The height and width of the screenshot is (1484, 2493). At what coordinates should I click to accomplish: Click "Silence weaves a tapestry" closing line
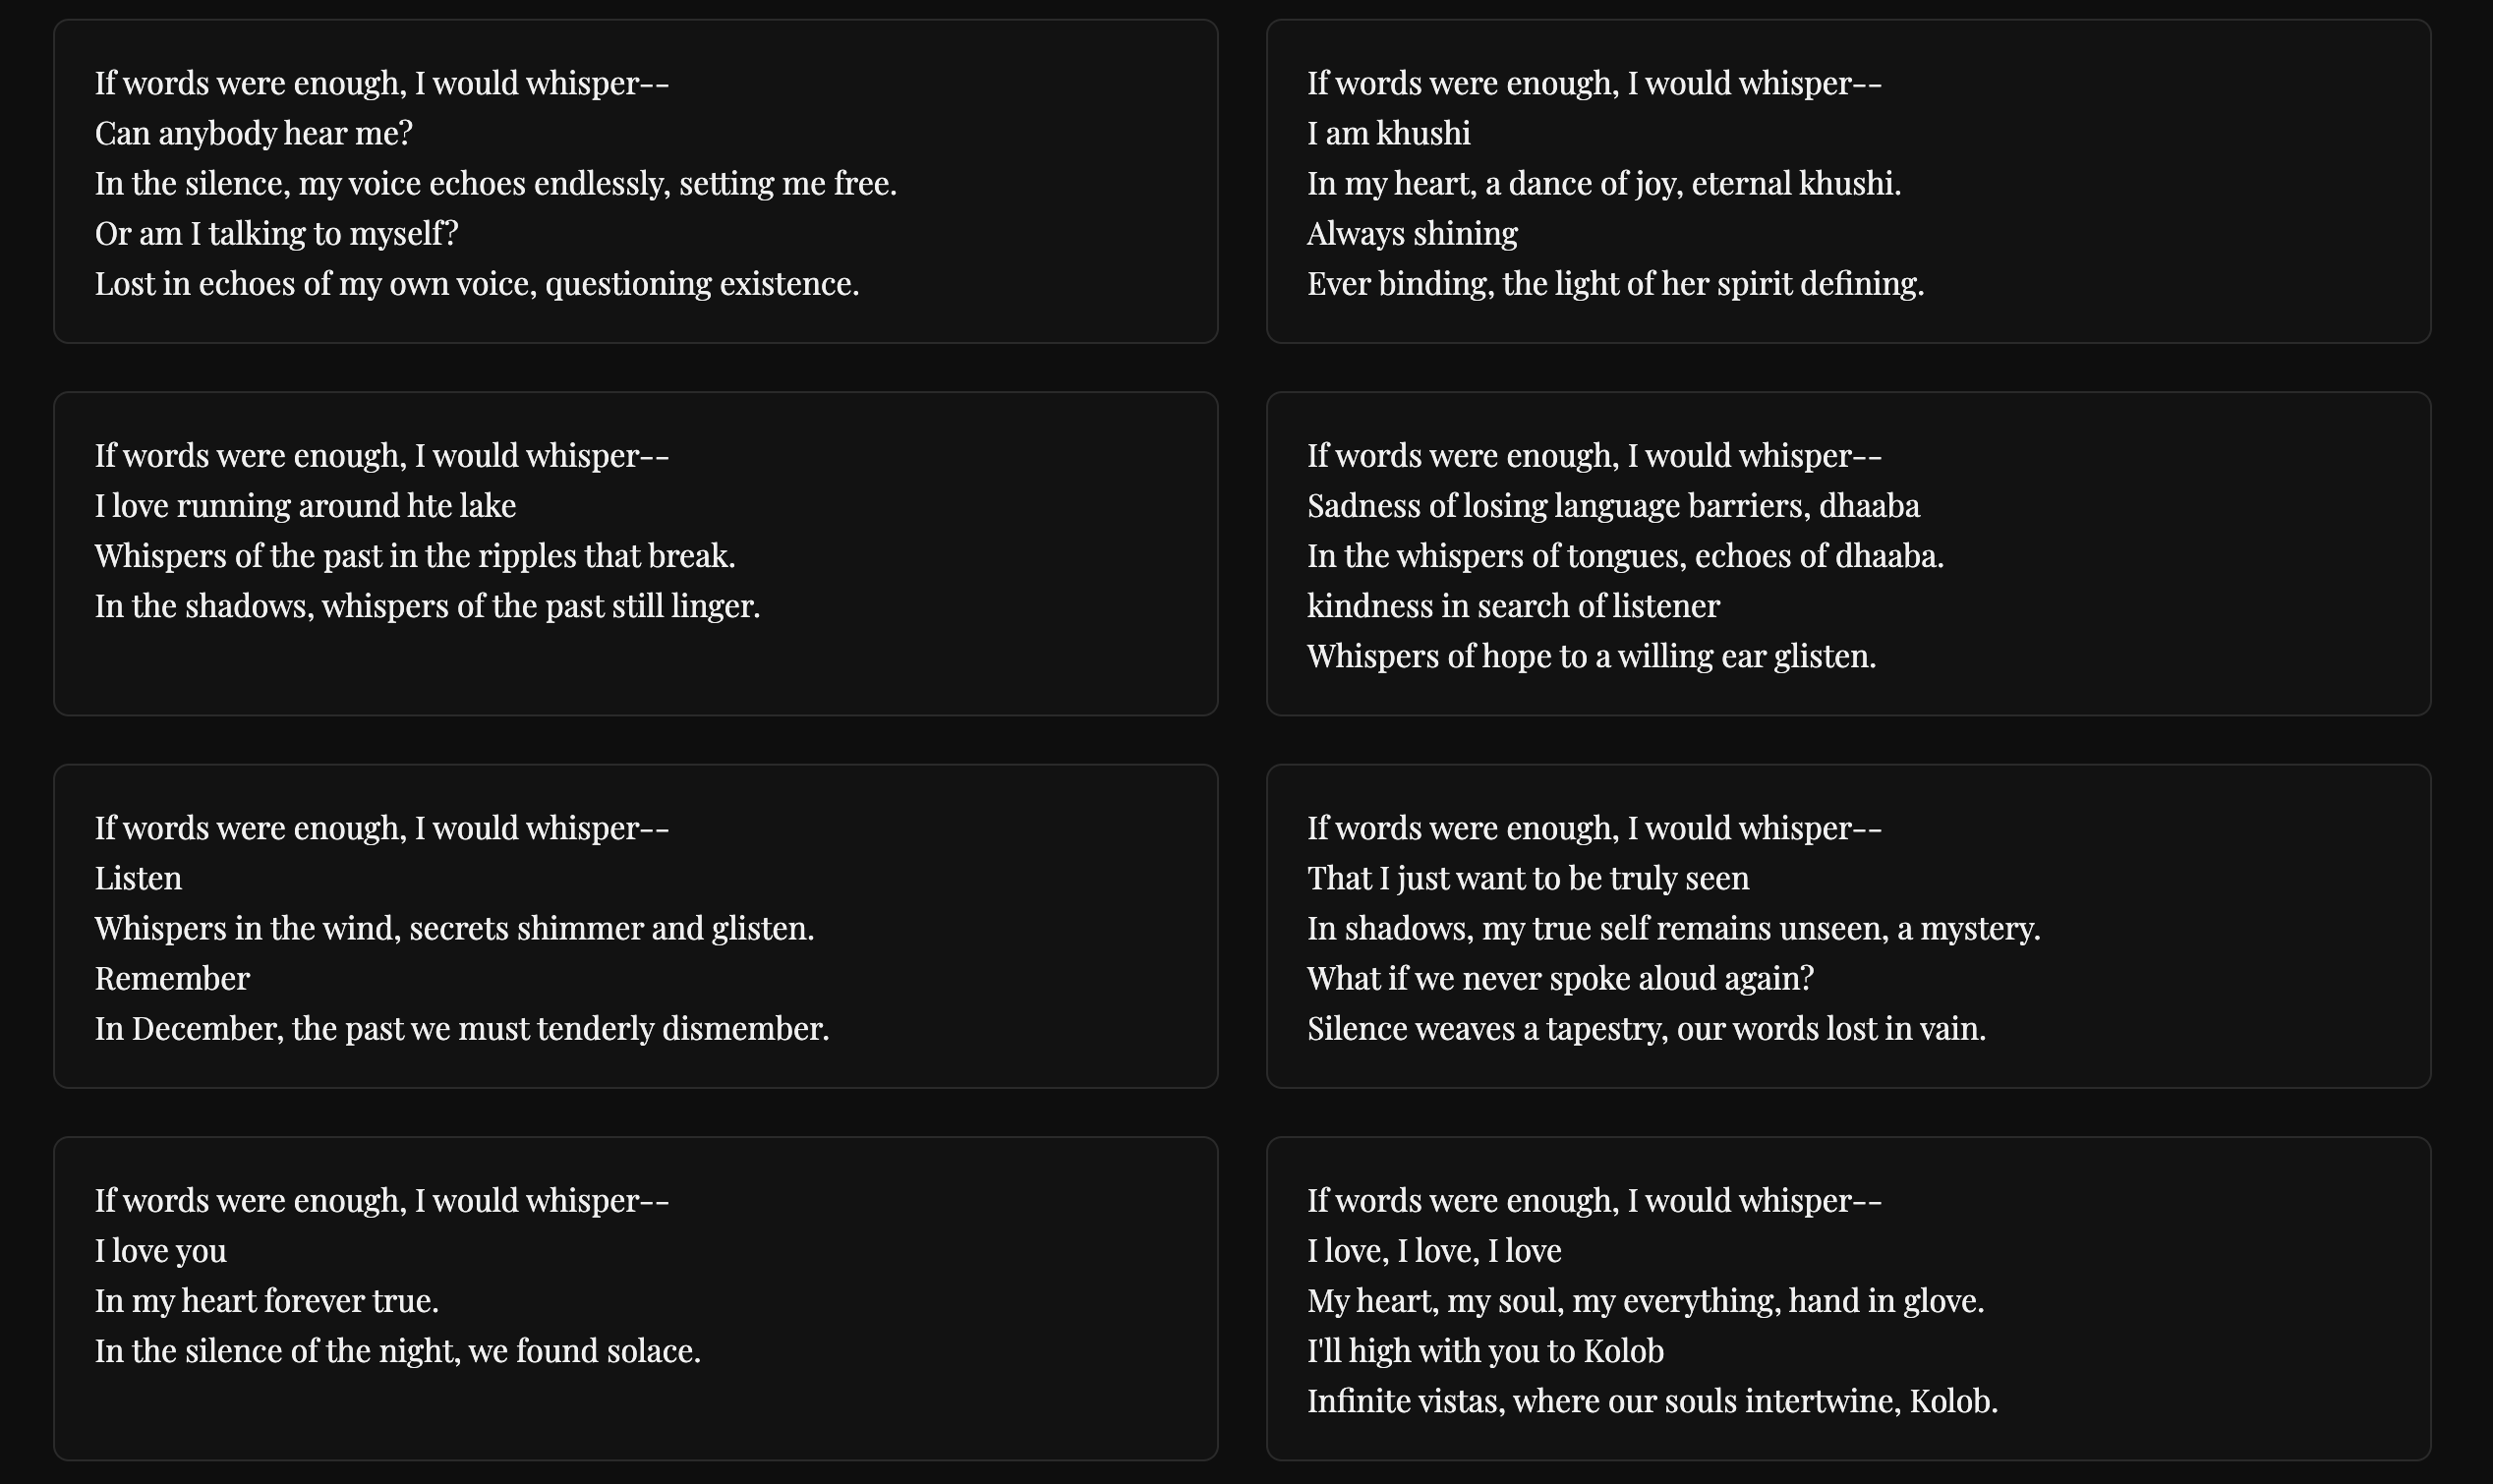[x=1646, y=1029]
